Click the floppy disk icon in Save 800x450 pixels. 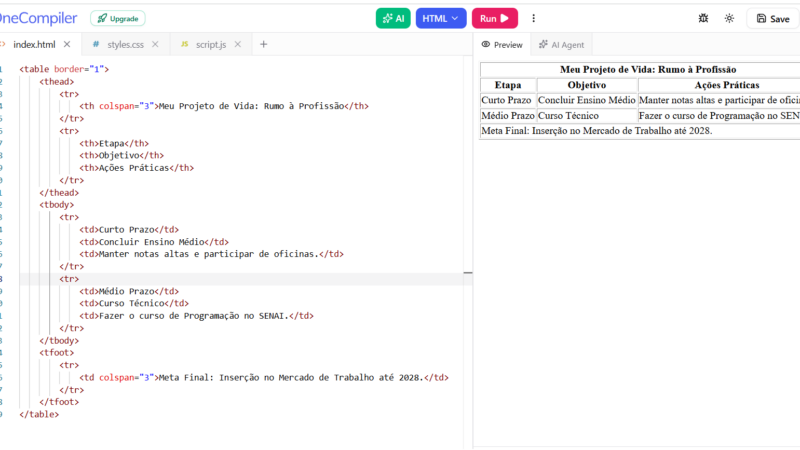tap(761, 18)
